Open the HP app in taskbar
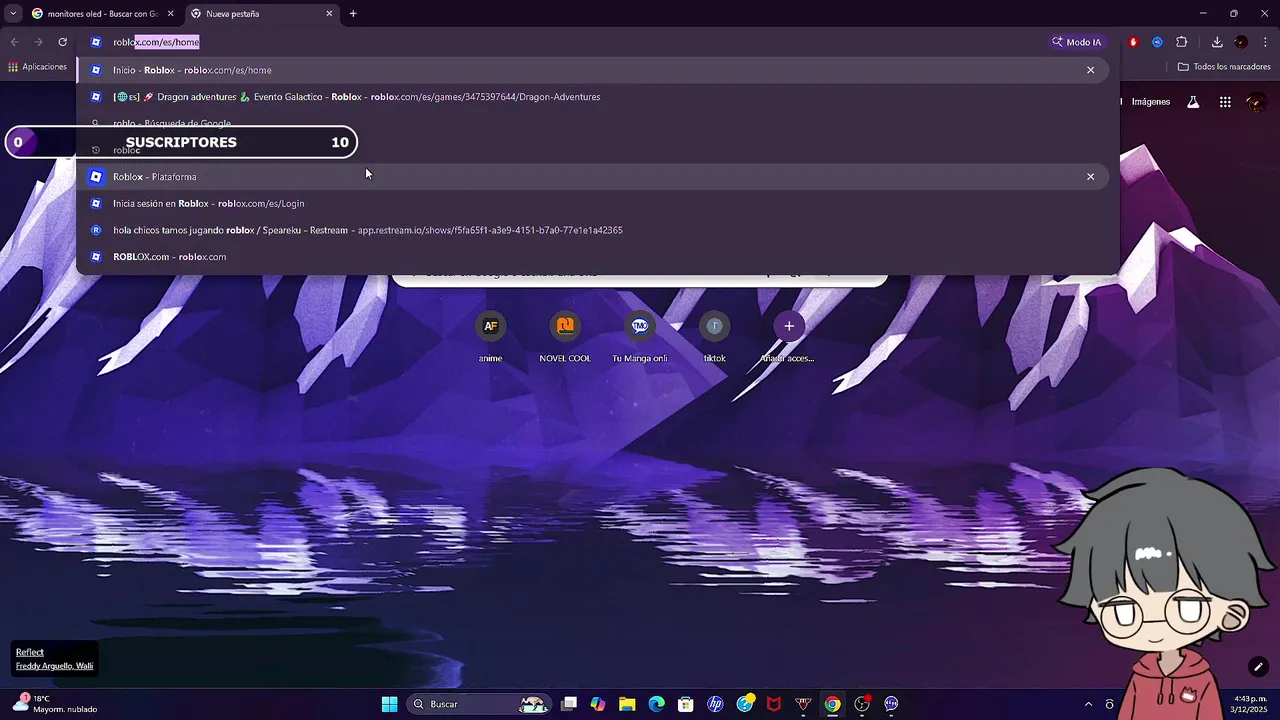The image size is (1280, 720). pos(715,704)
